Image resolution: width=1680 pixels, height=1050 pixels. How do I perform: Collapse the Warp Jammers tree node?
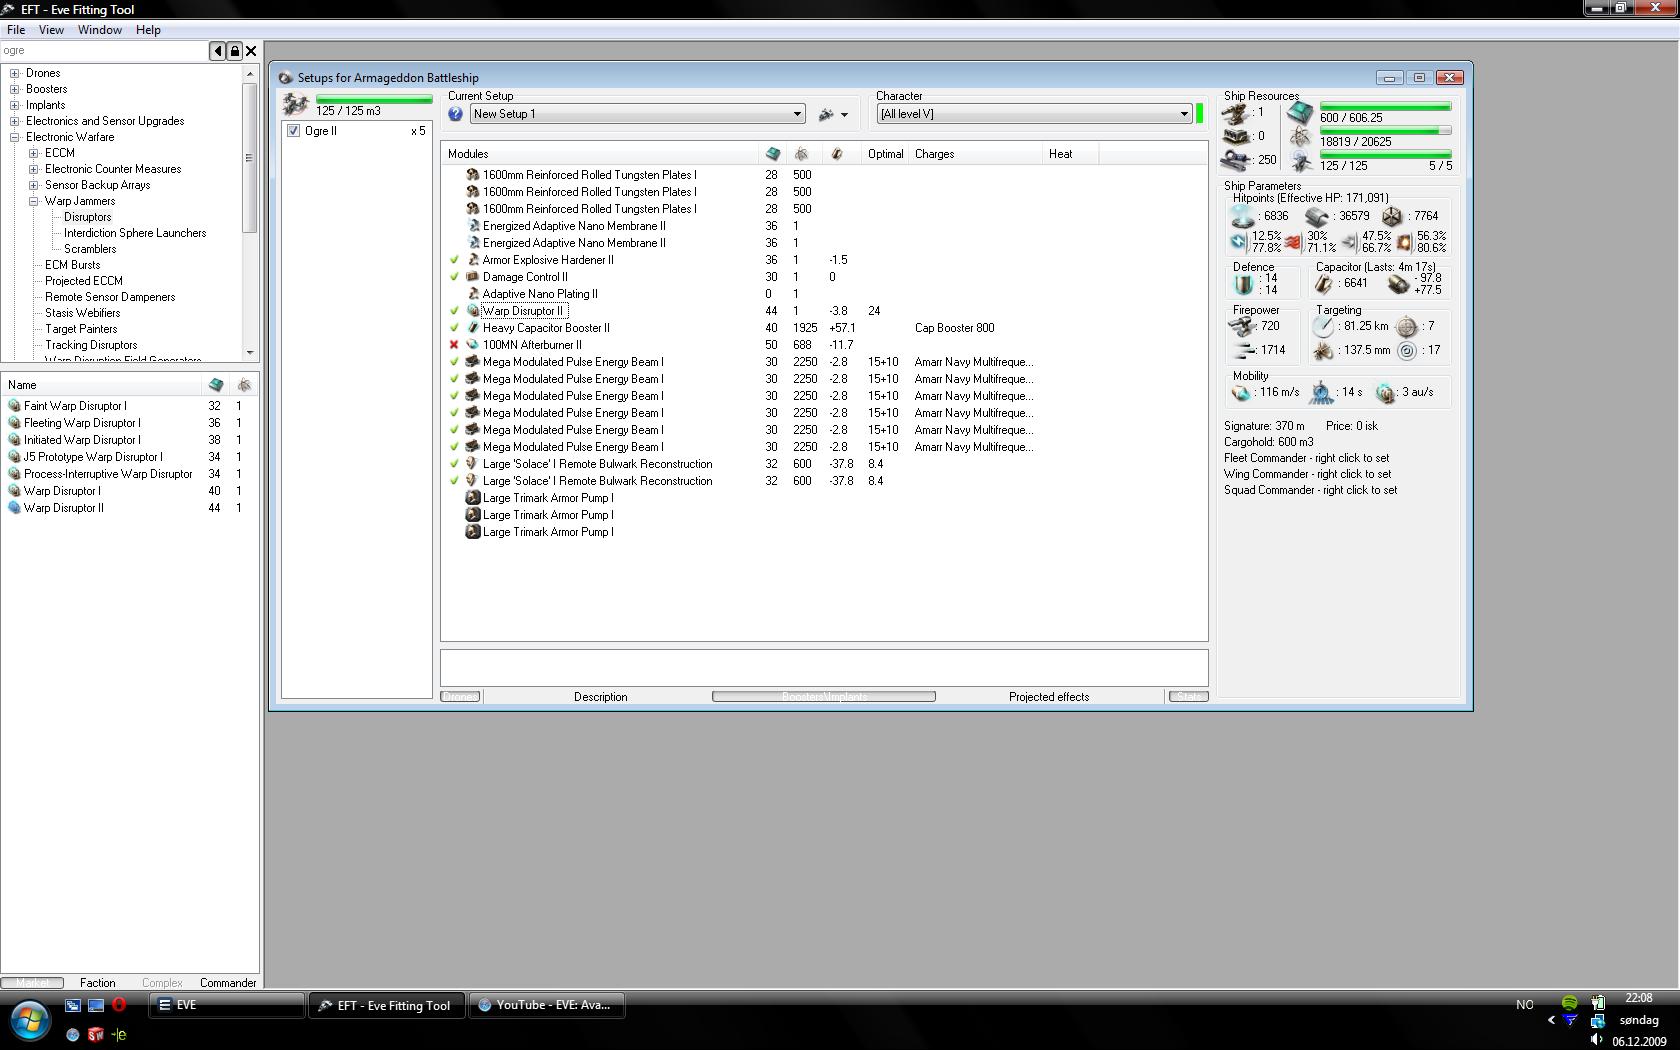pos(34,201)
